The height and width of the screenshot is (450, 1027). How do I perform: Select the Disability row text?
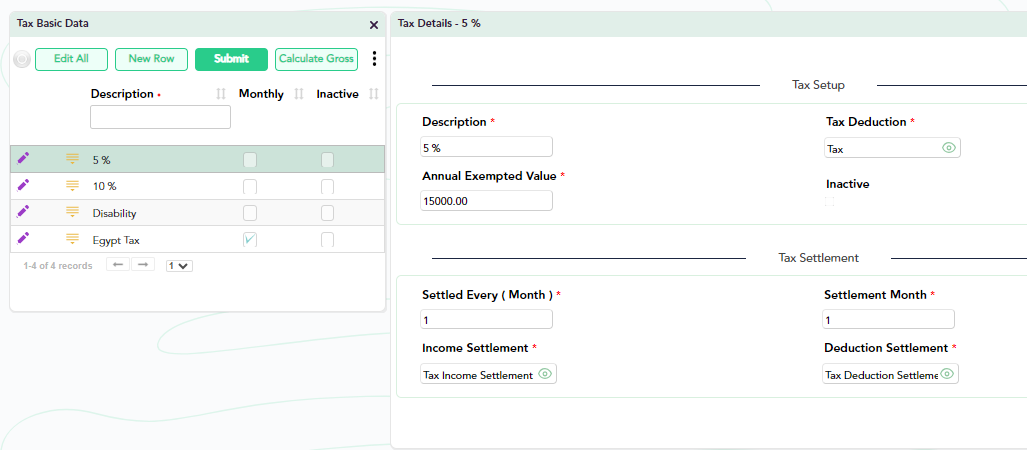115,214
